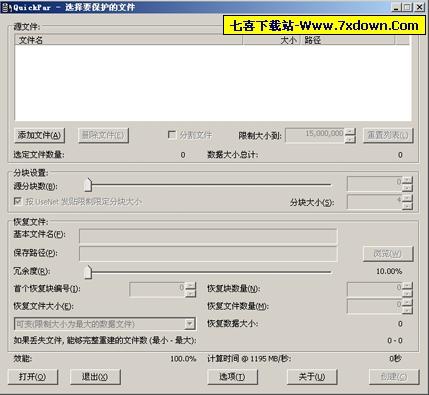Click the 冗余度 slider handle

pyautogui.click(x=88, y=272)
